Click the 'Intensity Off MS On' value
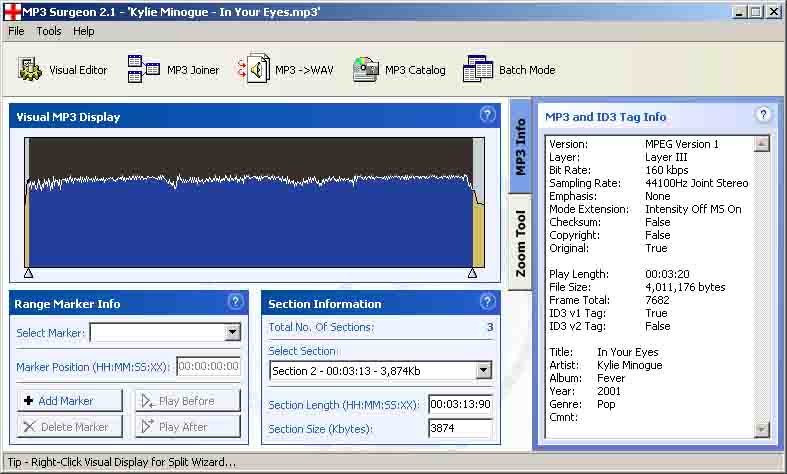Viewport: 787px width, 474px height. pos(693,209)
